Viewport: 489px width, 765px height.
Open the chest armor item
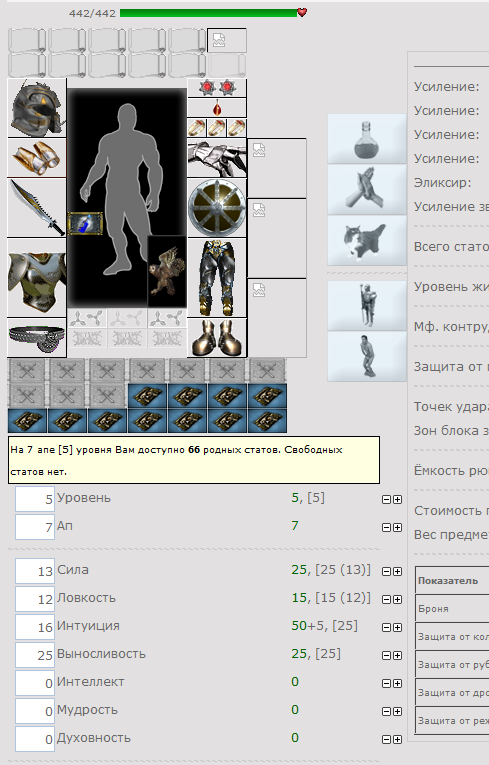37,278
